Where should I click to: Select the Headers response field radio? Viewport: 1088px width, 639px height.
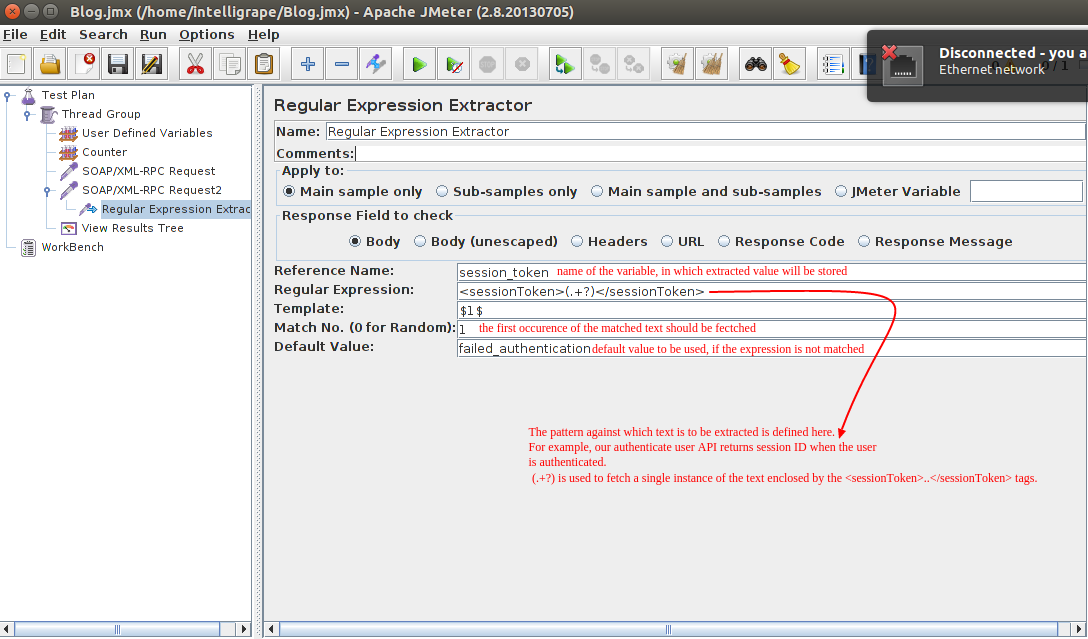[x=578, y=242]
